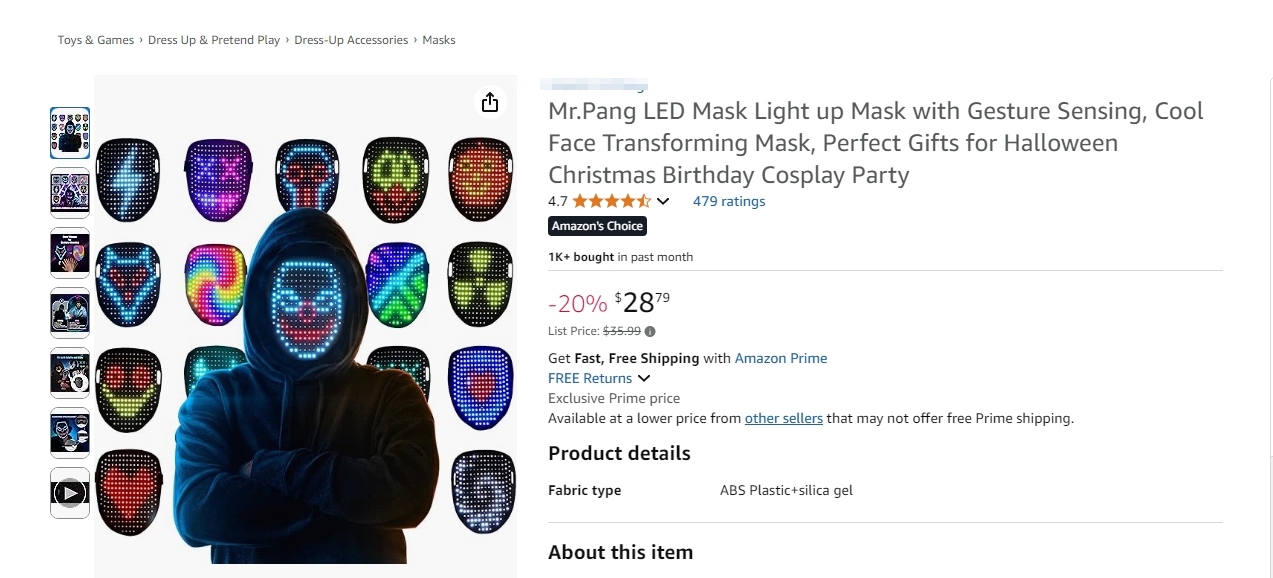Click the Mr.Pang brand name above the title
The image size is (1273, 578).
pos(593,85)
